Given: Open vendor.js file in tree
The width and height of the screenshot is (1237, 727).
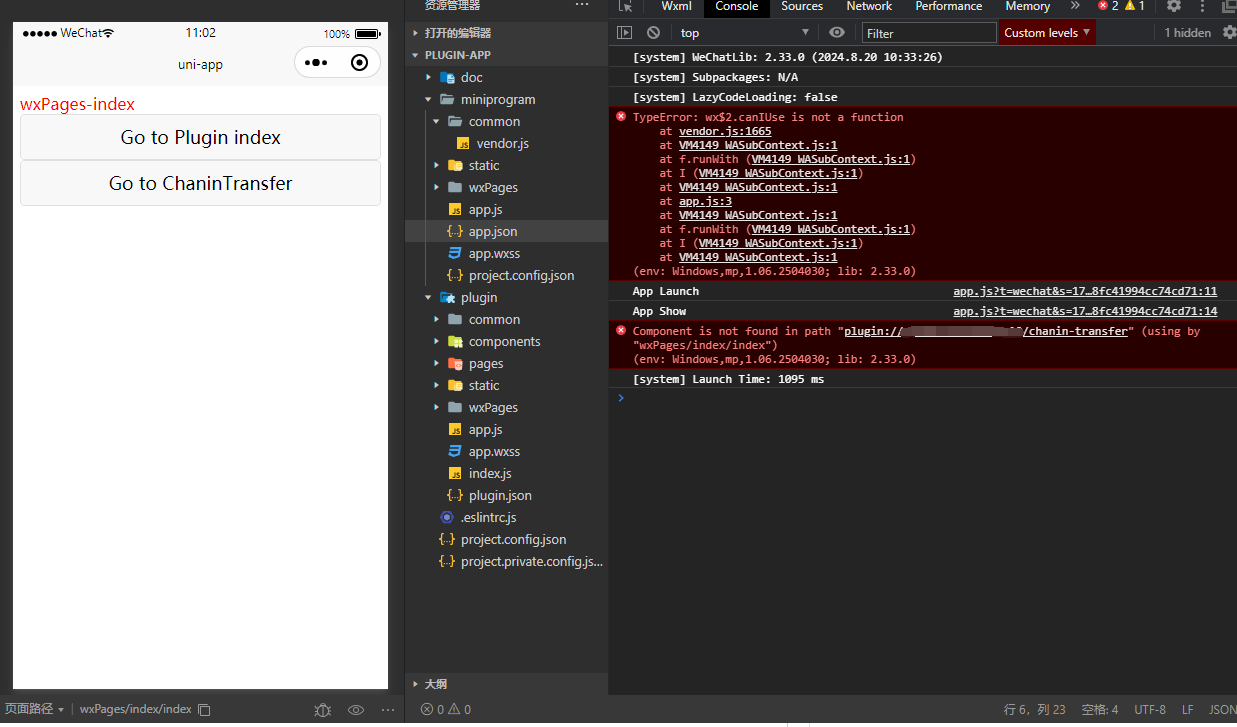Looking at the screenshot, I should coord(502,143).
